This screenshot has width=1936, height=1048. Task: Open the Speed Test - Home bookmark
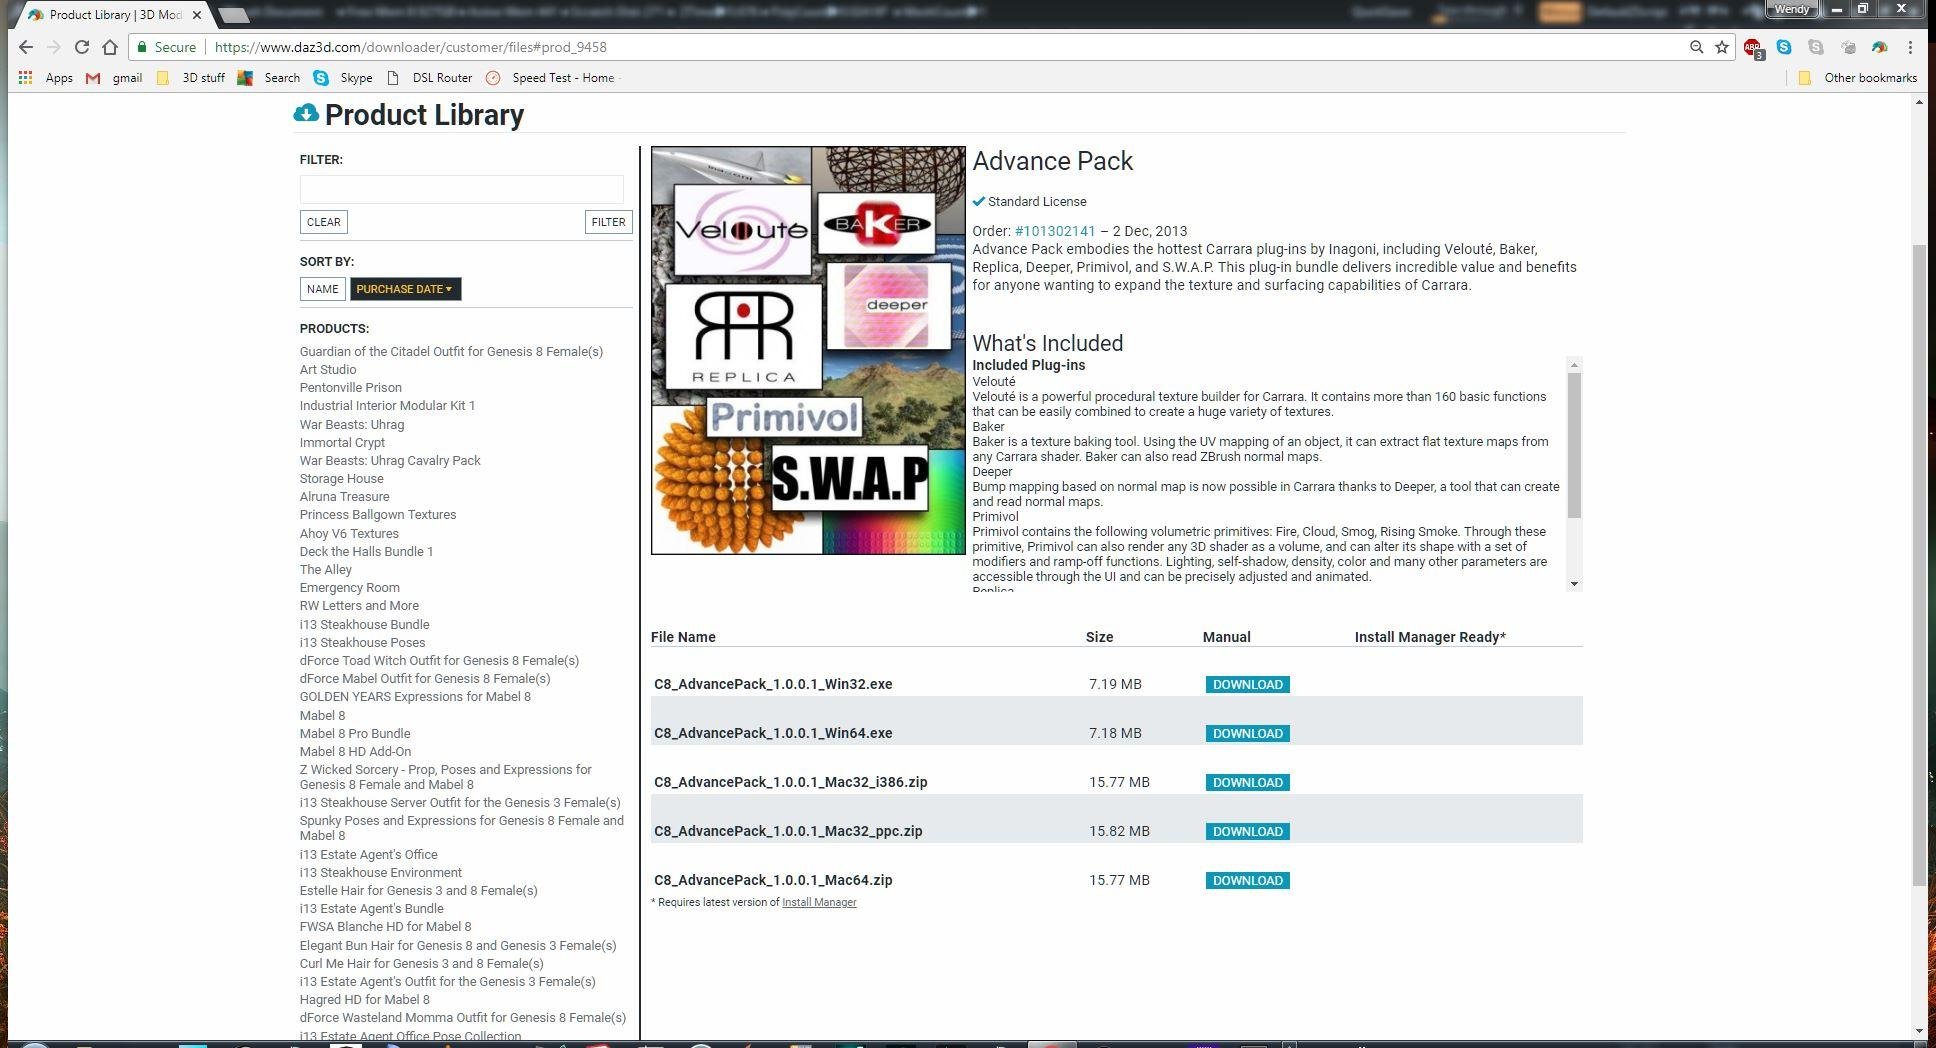550,78
